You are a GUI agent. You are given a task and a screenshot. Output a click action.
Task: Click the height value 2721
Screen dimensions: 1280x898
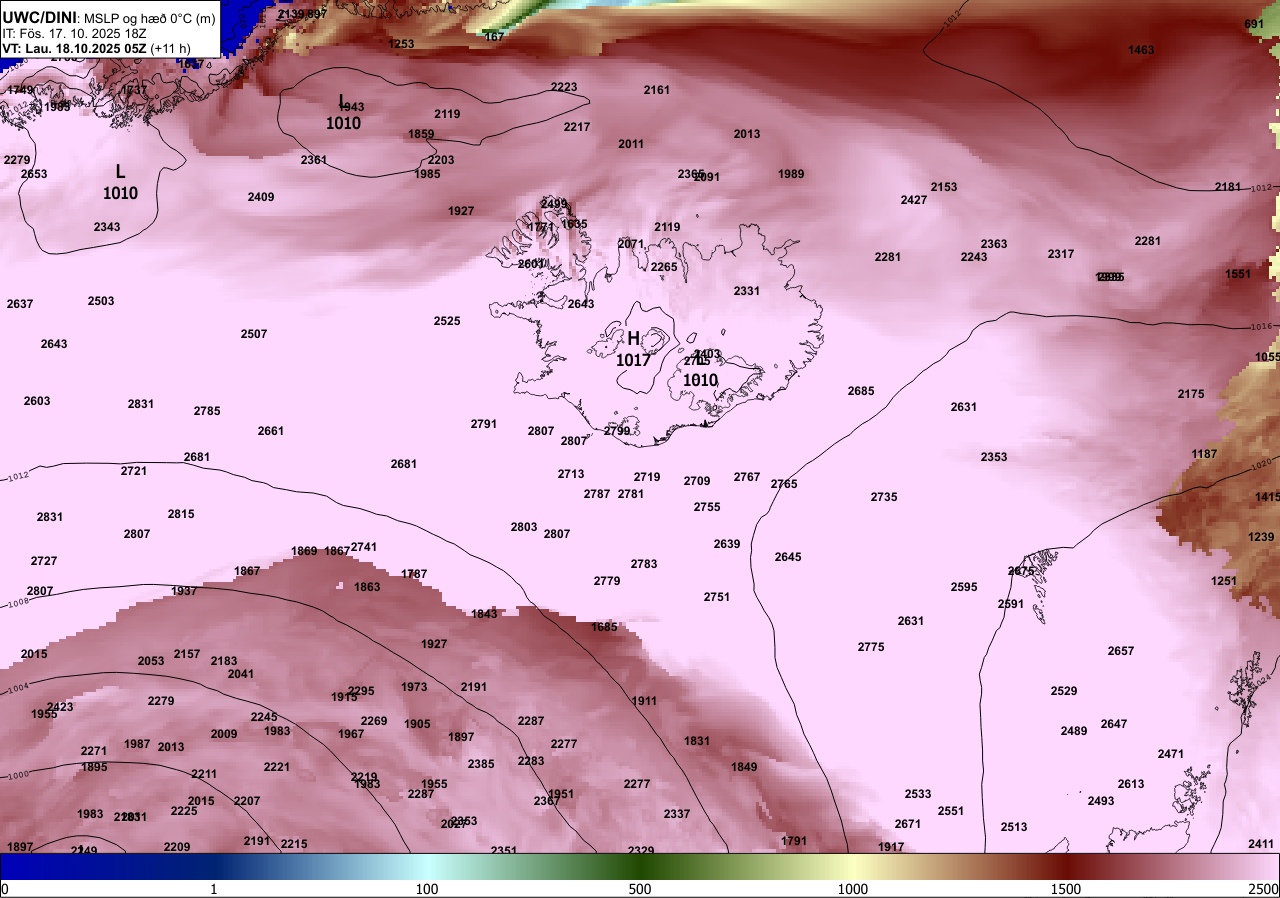134,472
